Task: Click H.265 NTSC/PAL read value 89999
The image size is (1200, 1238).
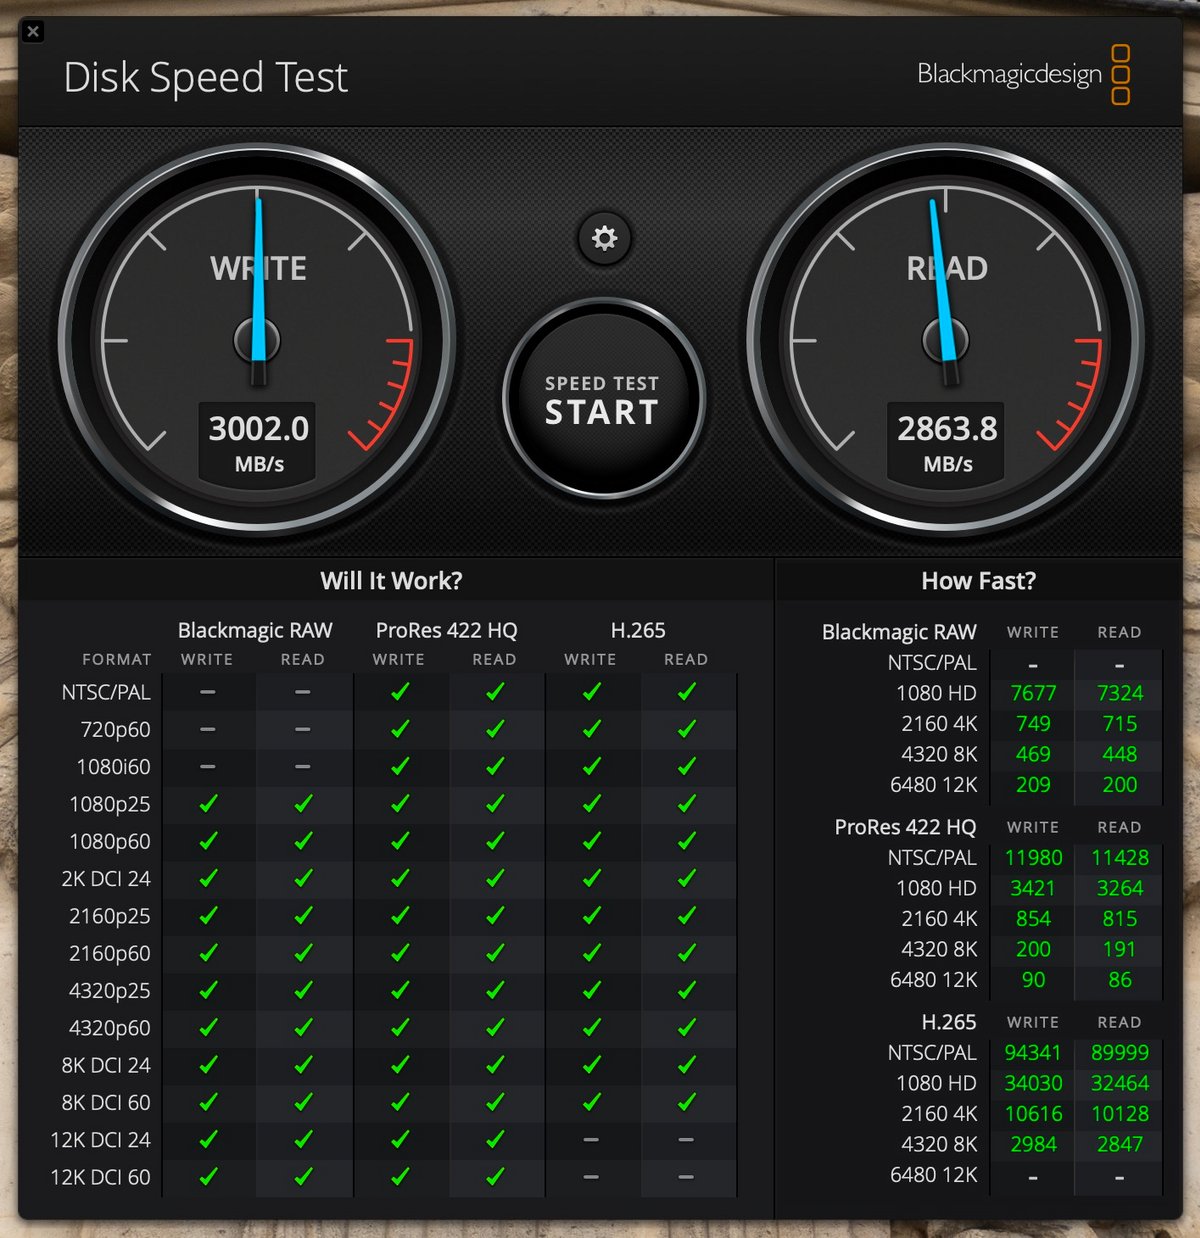Action: point(1120,1053)
